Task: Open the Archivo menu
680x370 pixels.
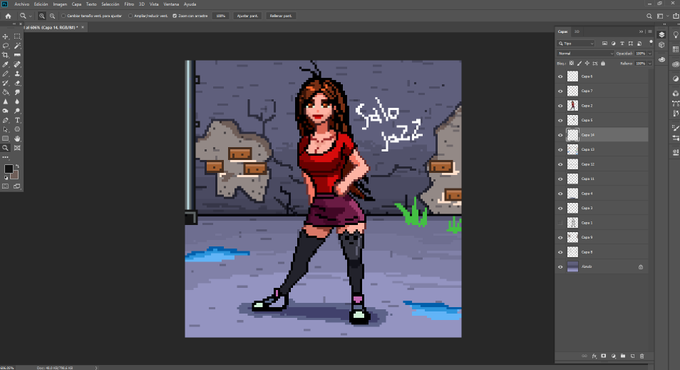Action: 22,4
